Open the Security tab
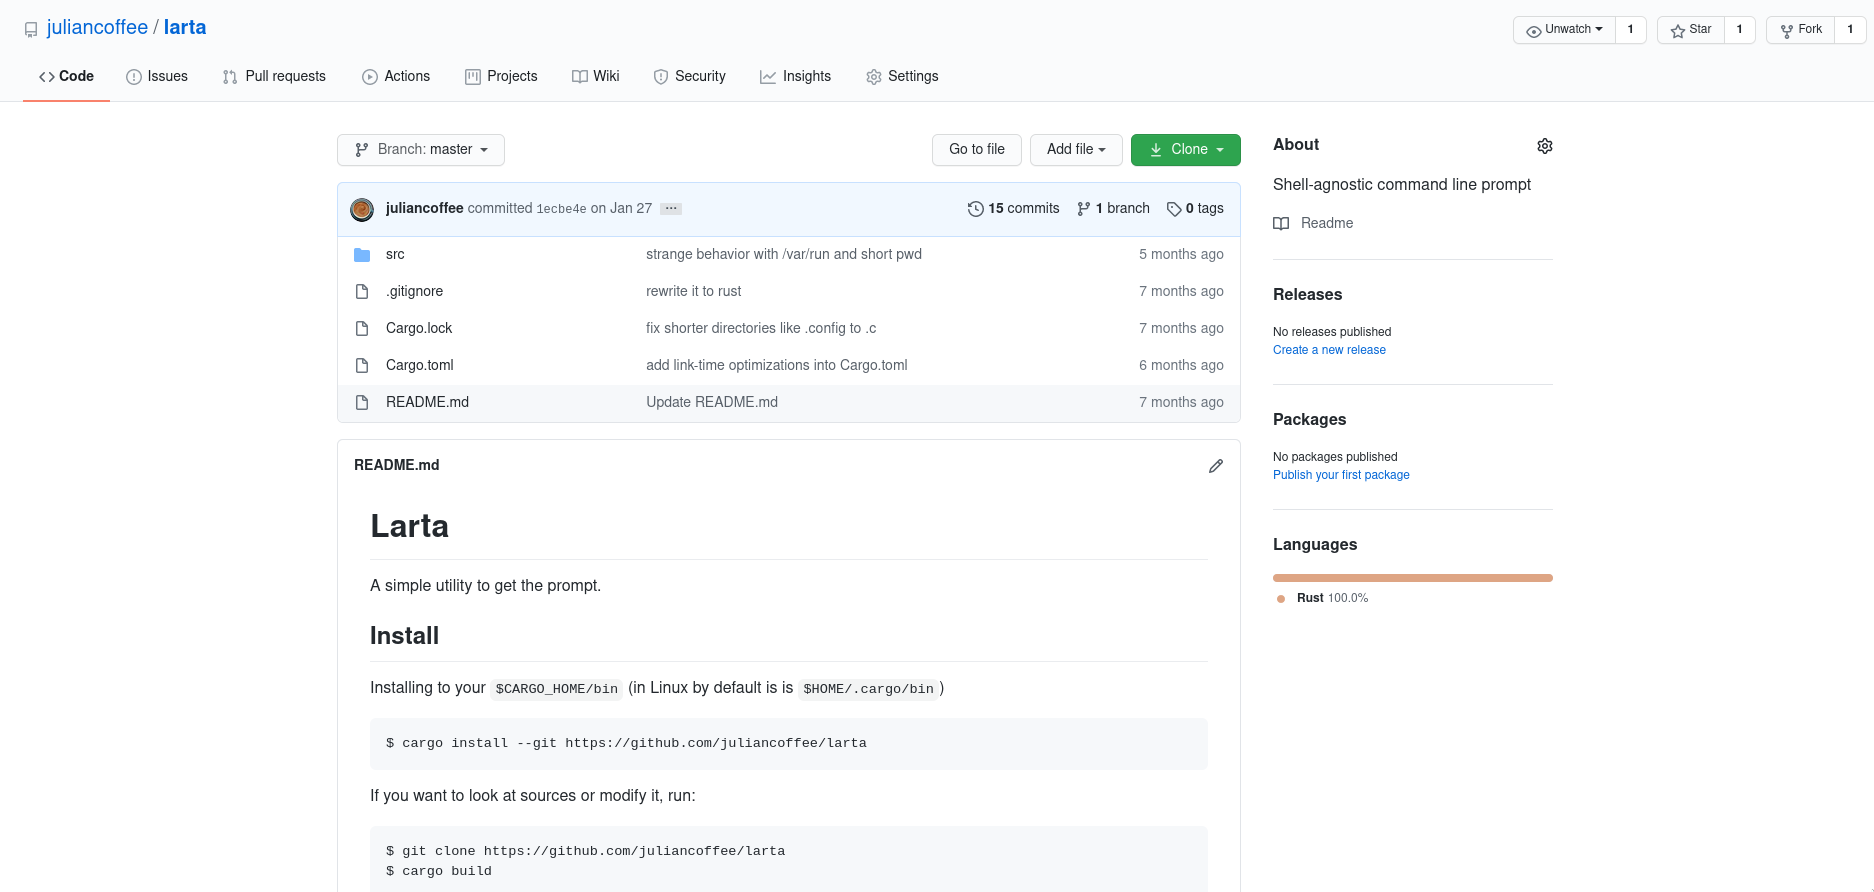Screen dimensions: 1874x892 tap(690, 76)
